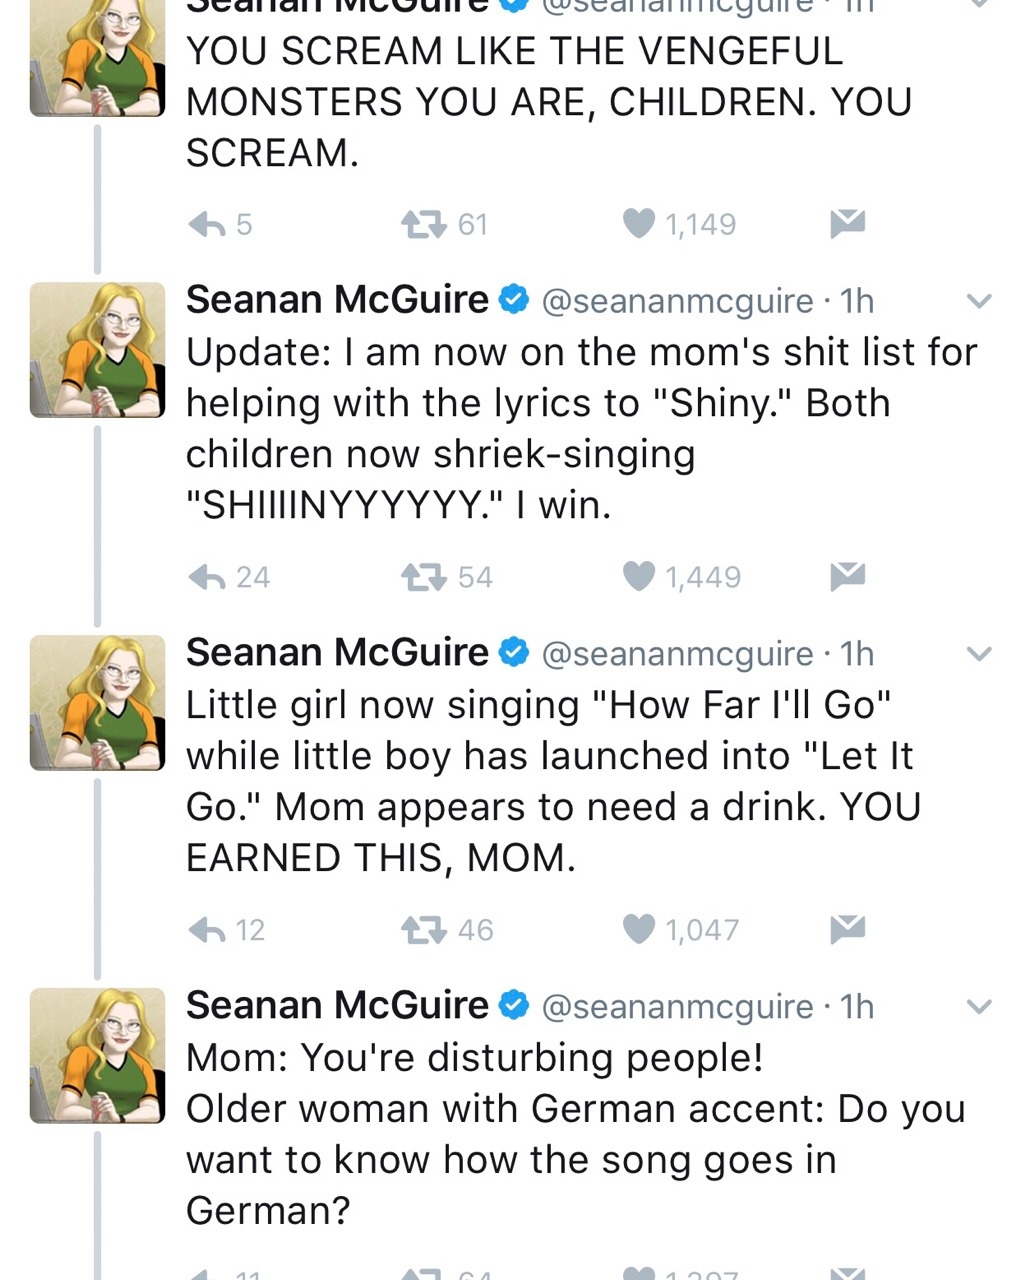Like the tweet with 1,449 likes
This screenshot has width=1021, height=1280.
(x=639, y=576)
